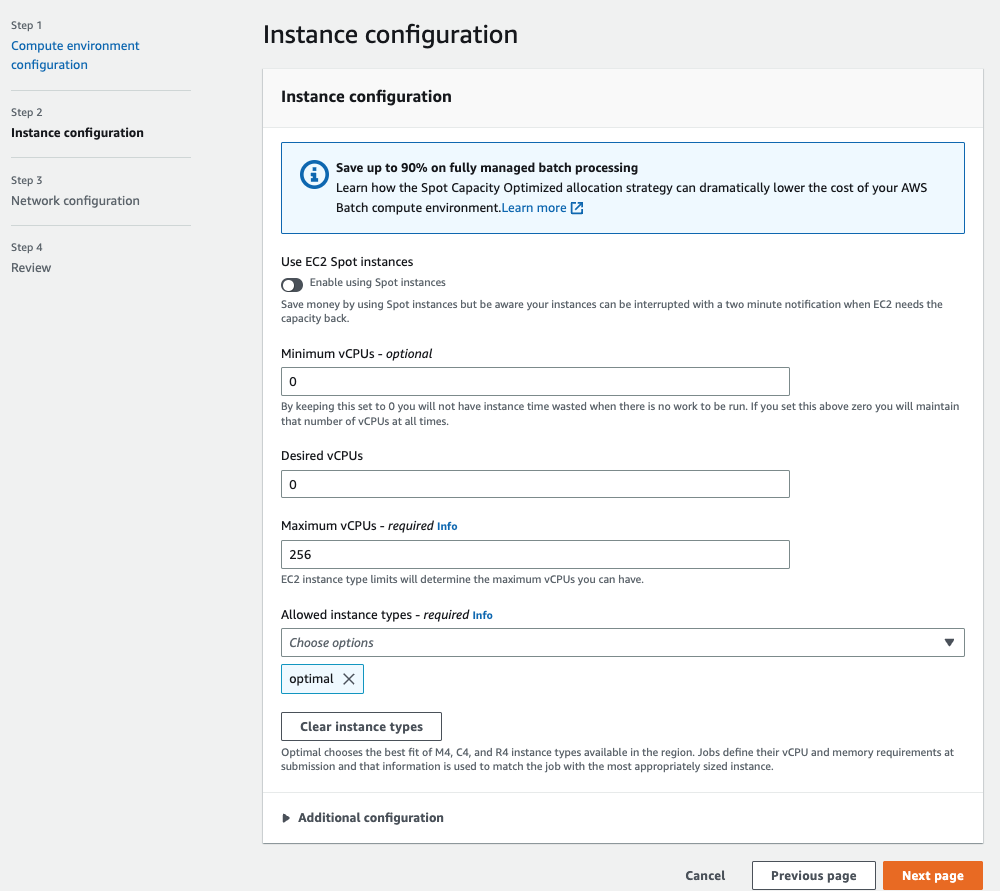Select the Maximum vCPUs field showing 256
This screenshot has height=891, width=1000.
pos(535,554)
